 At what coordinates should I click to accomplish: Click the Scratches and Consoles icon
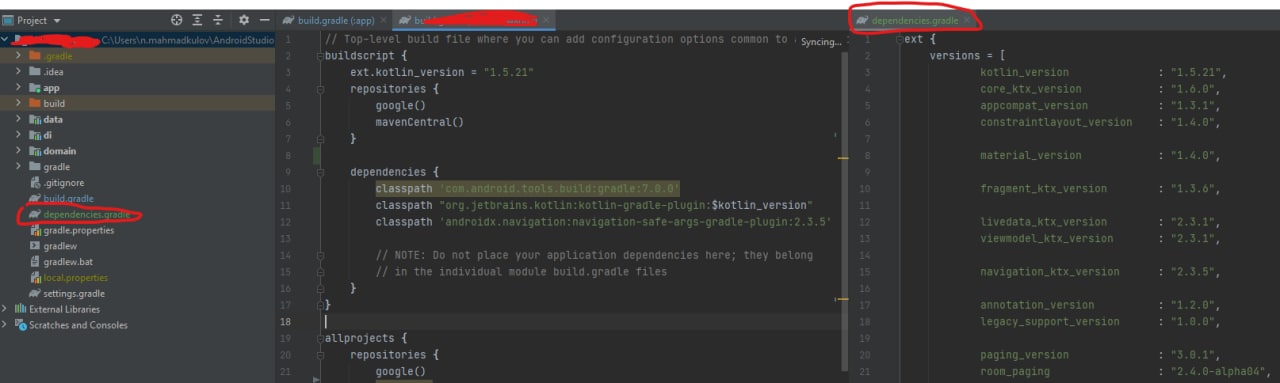click(20, 325)
